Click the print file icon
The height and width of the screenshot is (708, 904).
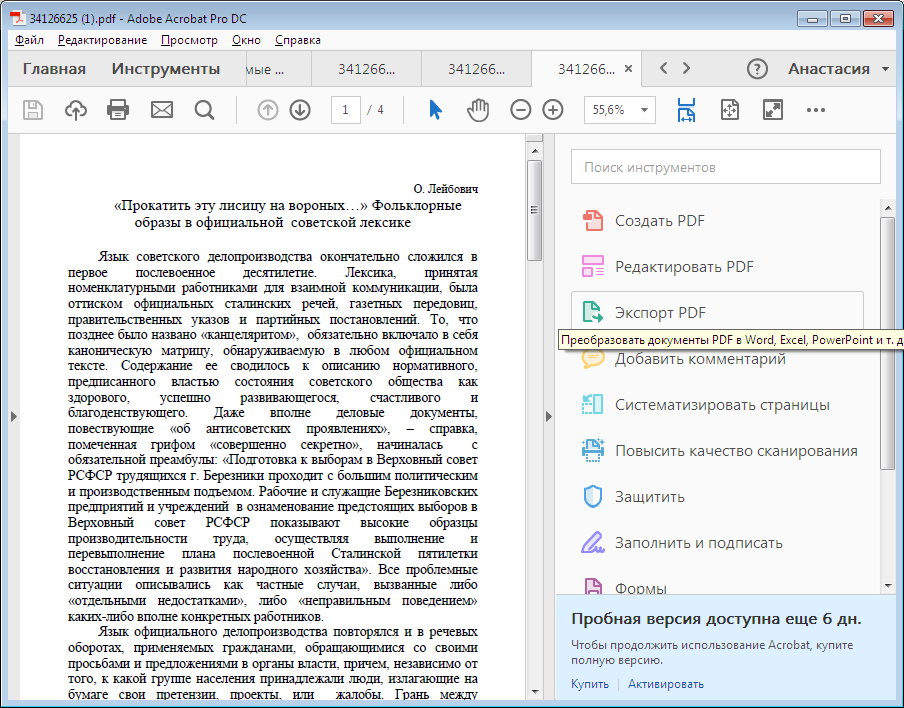[118, 110]
